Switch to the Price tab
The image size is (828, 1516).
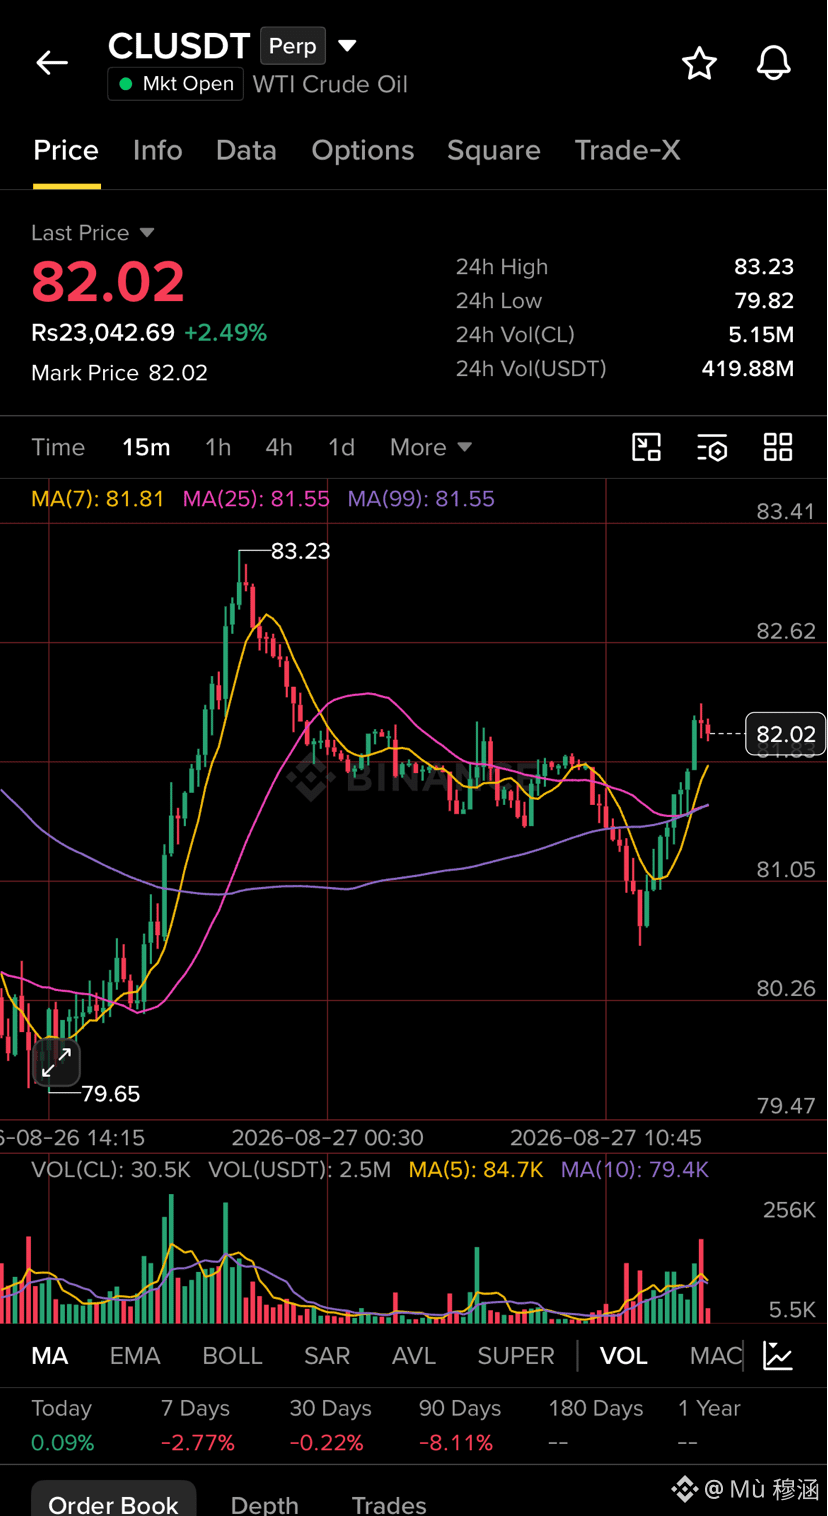coord(66,150)
